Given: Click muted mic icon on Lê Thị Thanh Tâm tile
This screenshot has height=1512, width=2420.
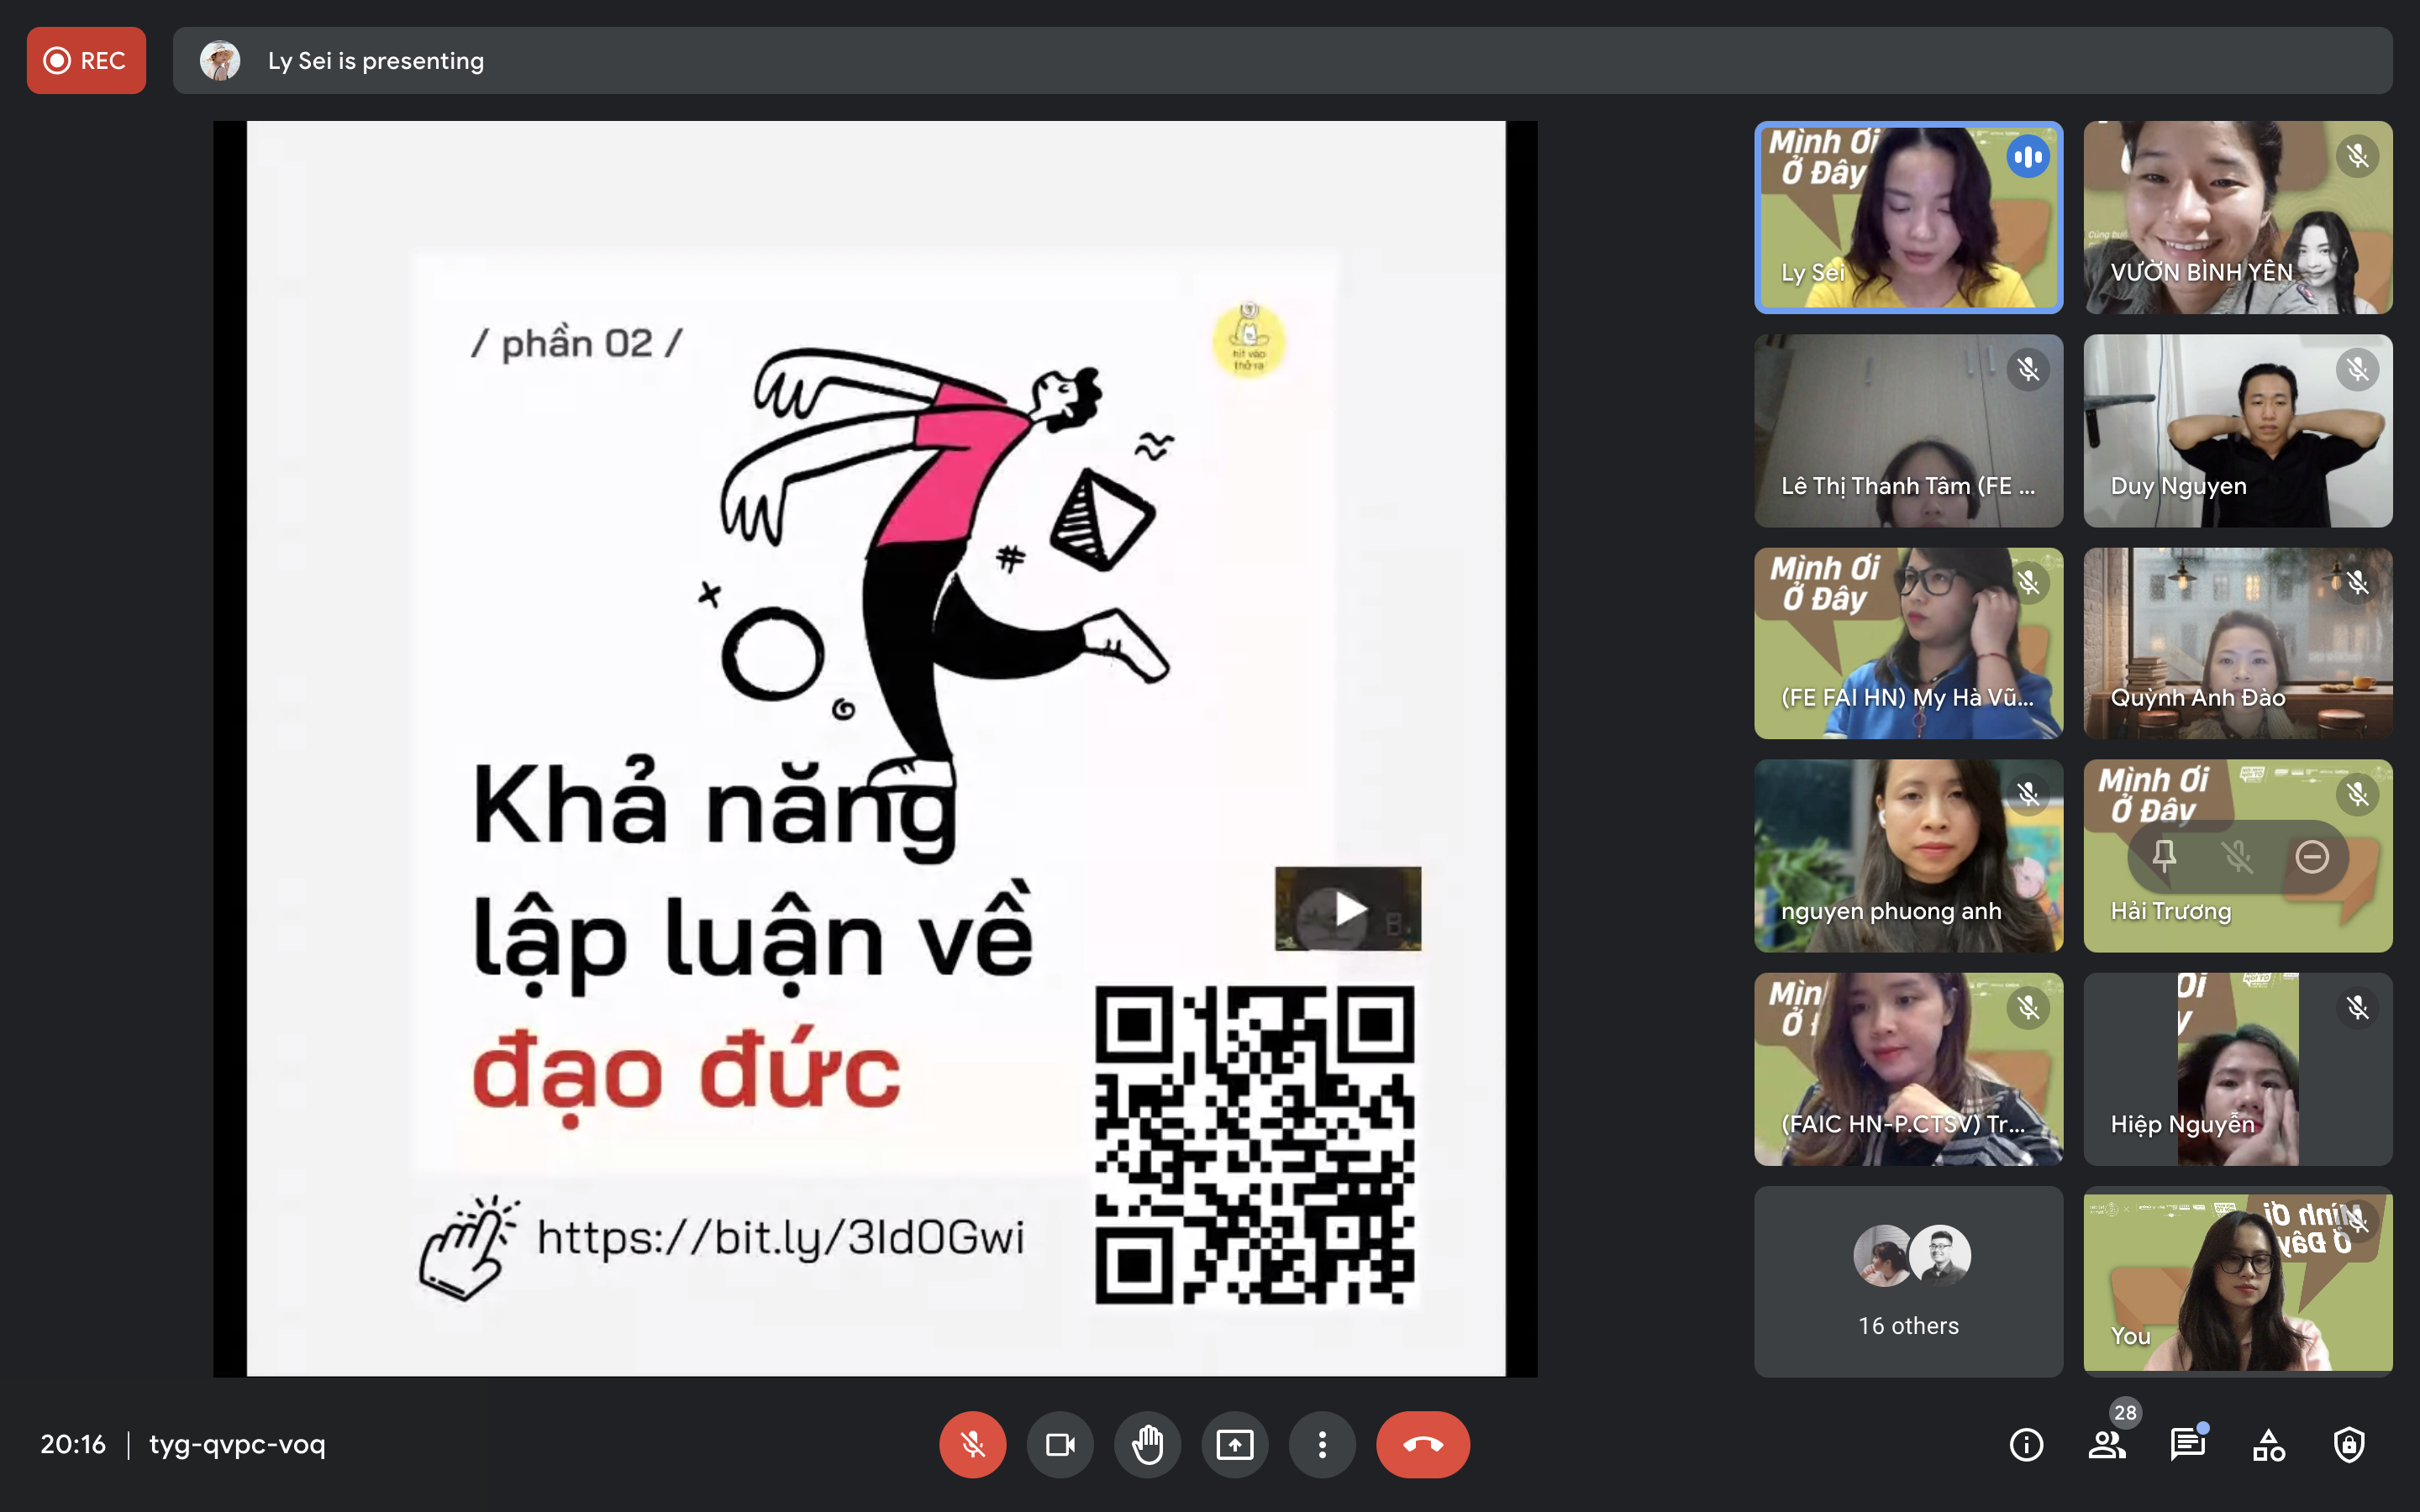Looking at the screenshot, I should click(x=2028, y=370).
